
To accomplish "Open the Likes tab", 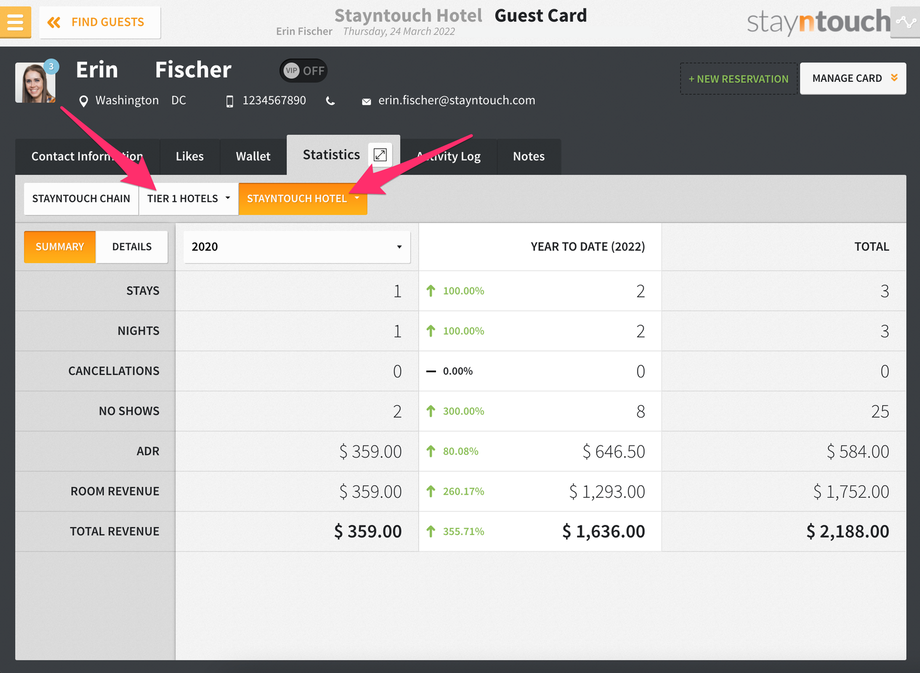I will [190, 157].
